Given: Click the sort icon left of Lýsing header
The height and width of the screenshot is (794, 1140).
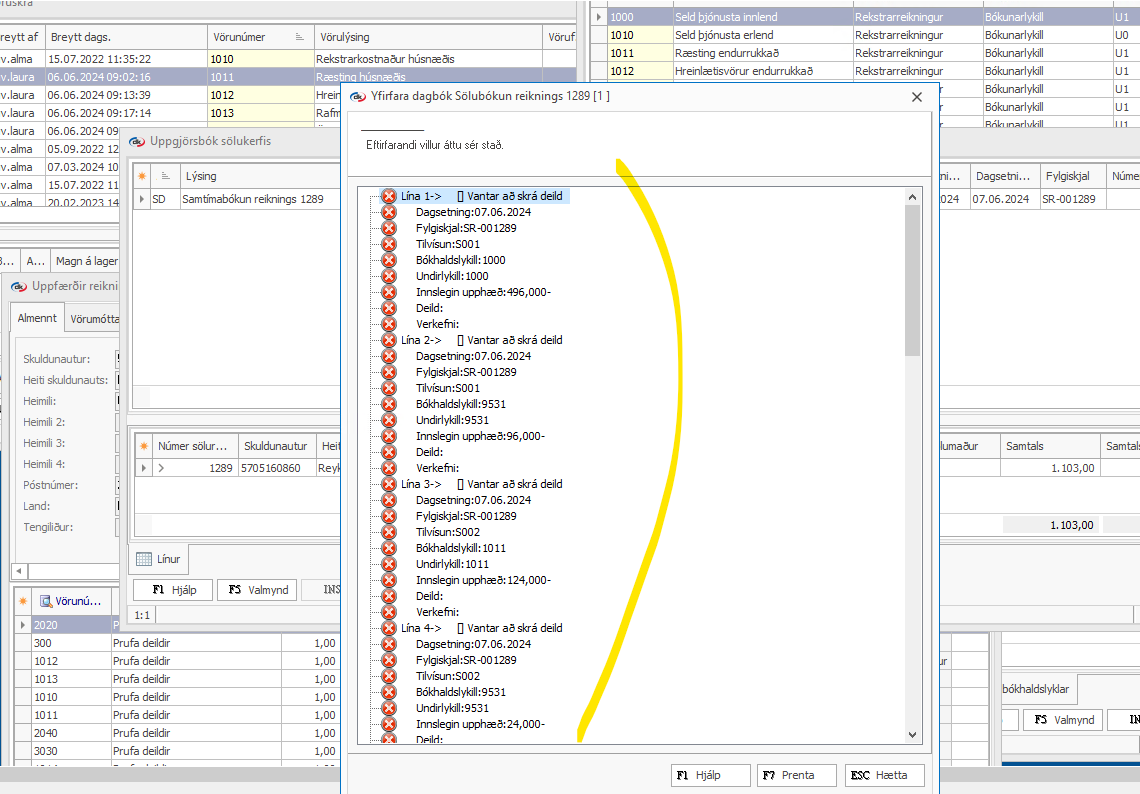Looking at the screenshot, I should coord(166,176).
